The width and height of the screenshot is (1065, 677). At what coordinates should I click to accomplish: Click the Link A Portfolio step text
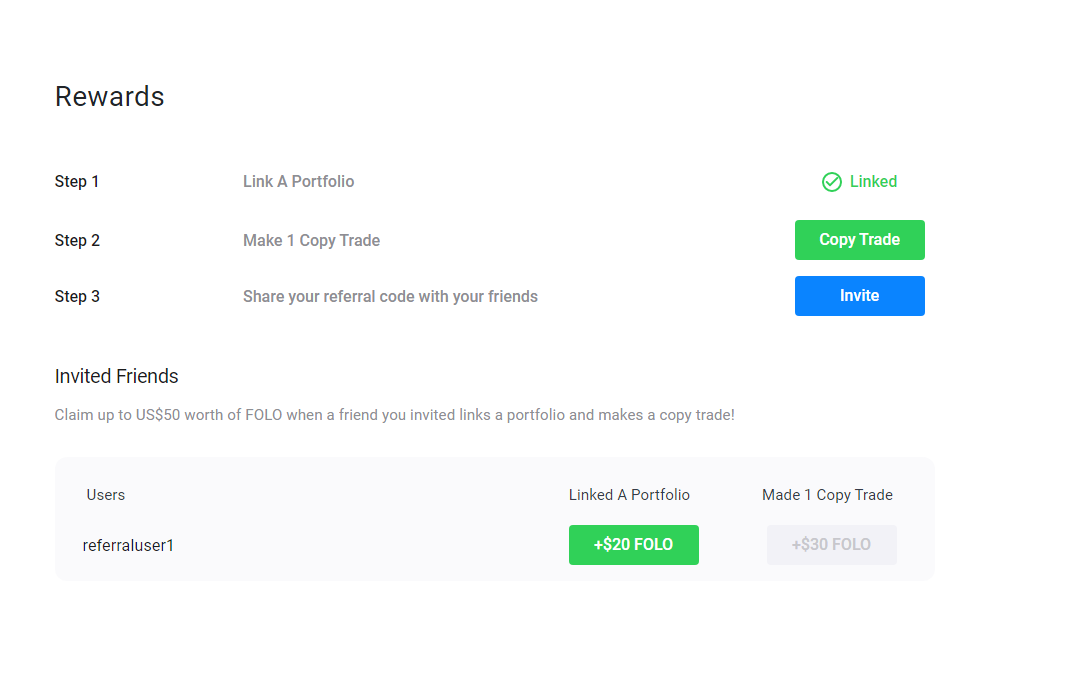click(x=299, y=181)
